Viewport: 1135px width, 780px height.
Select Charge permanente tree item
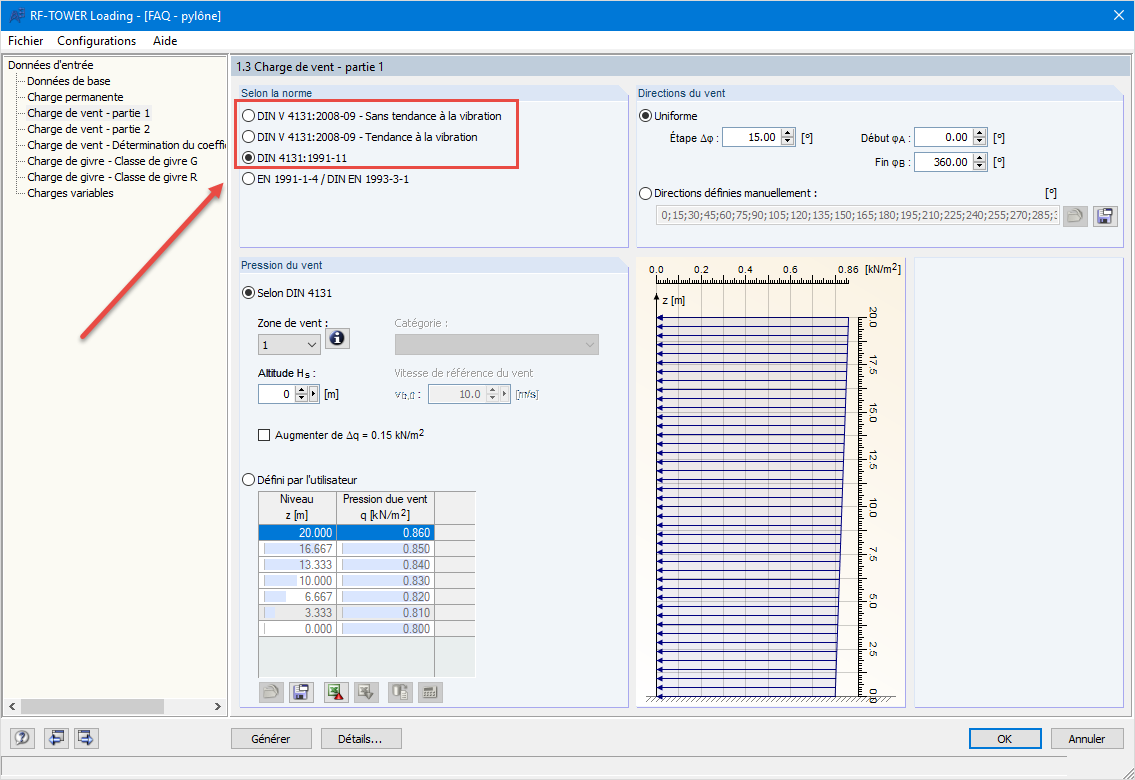point(75,97)
